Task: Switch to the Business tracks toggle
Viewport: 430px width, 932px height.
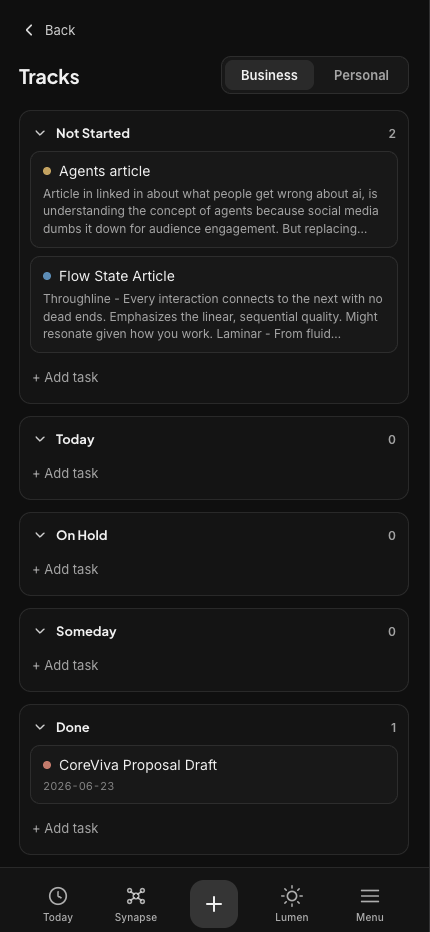Action: [269, 75]
